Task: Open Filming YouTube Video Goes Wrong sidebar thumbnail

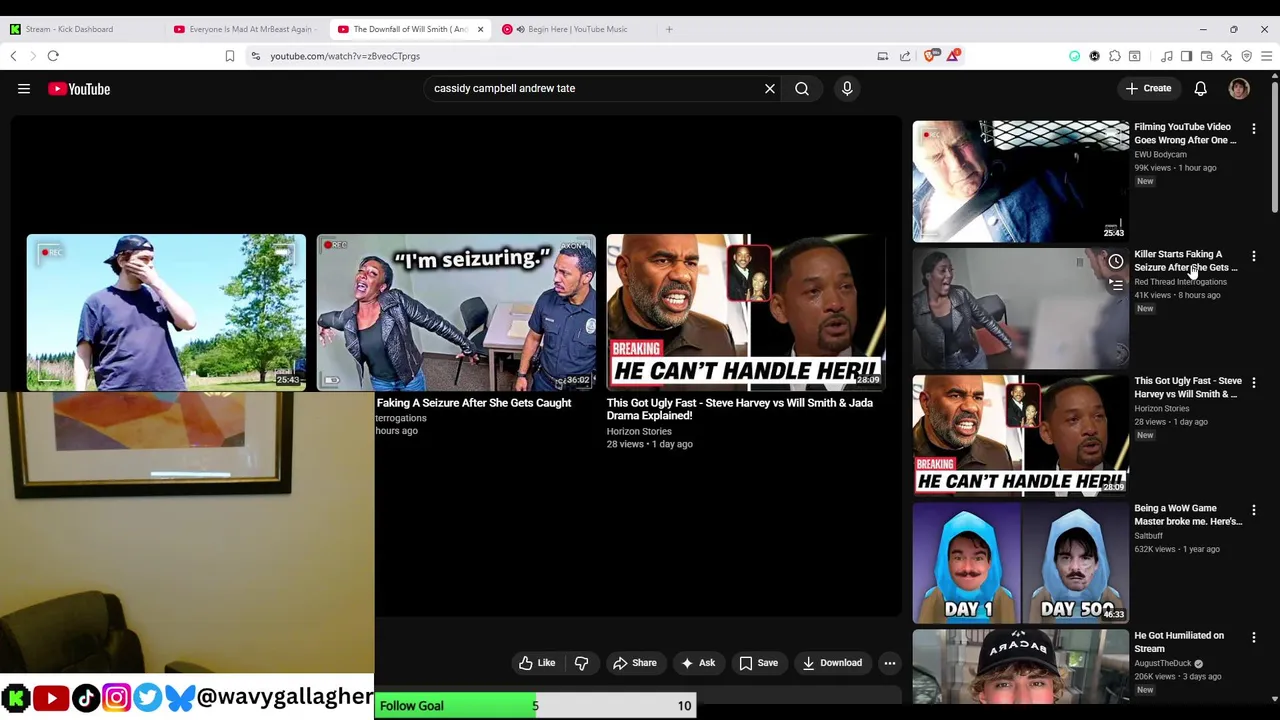Action: click(x=1020, y=181)
